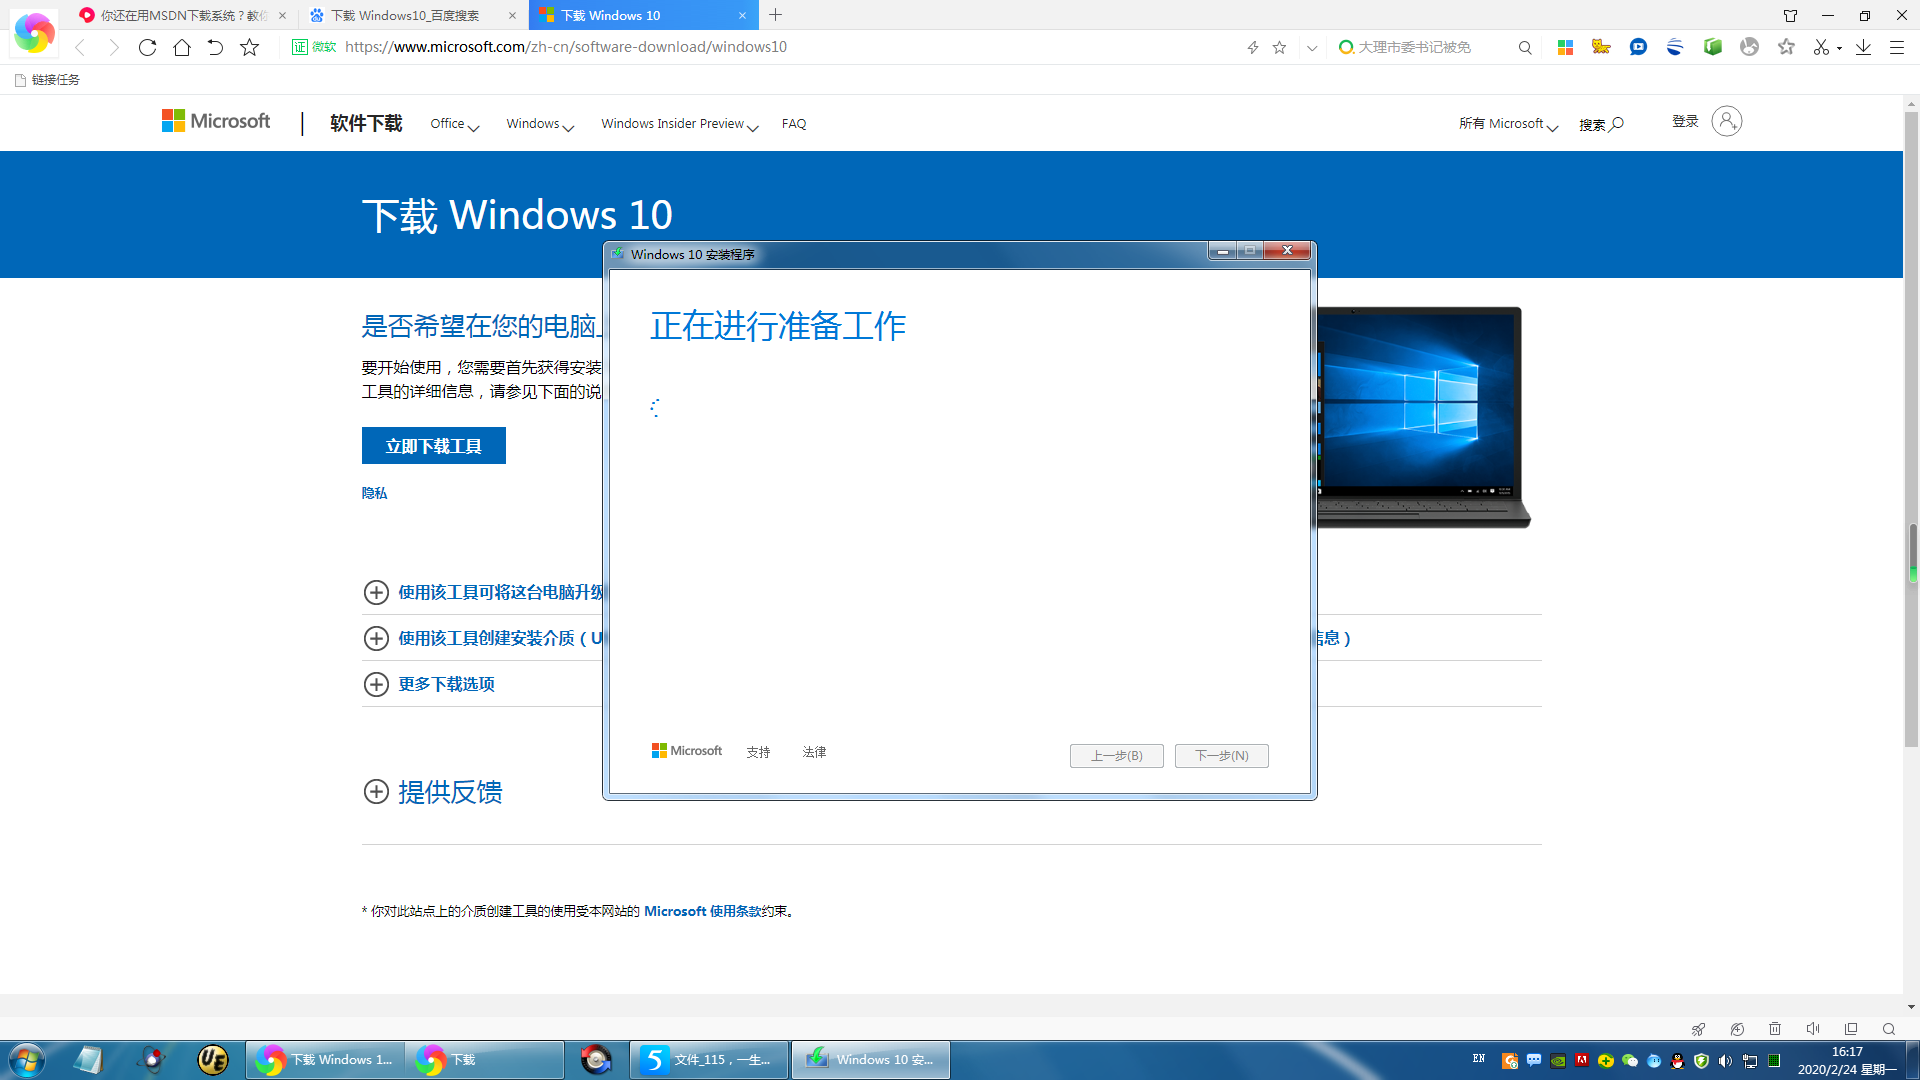Open the browser hamburger menu

pyautogui.click(x=1896, y=47)
